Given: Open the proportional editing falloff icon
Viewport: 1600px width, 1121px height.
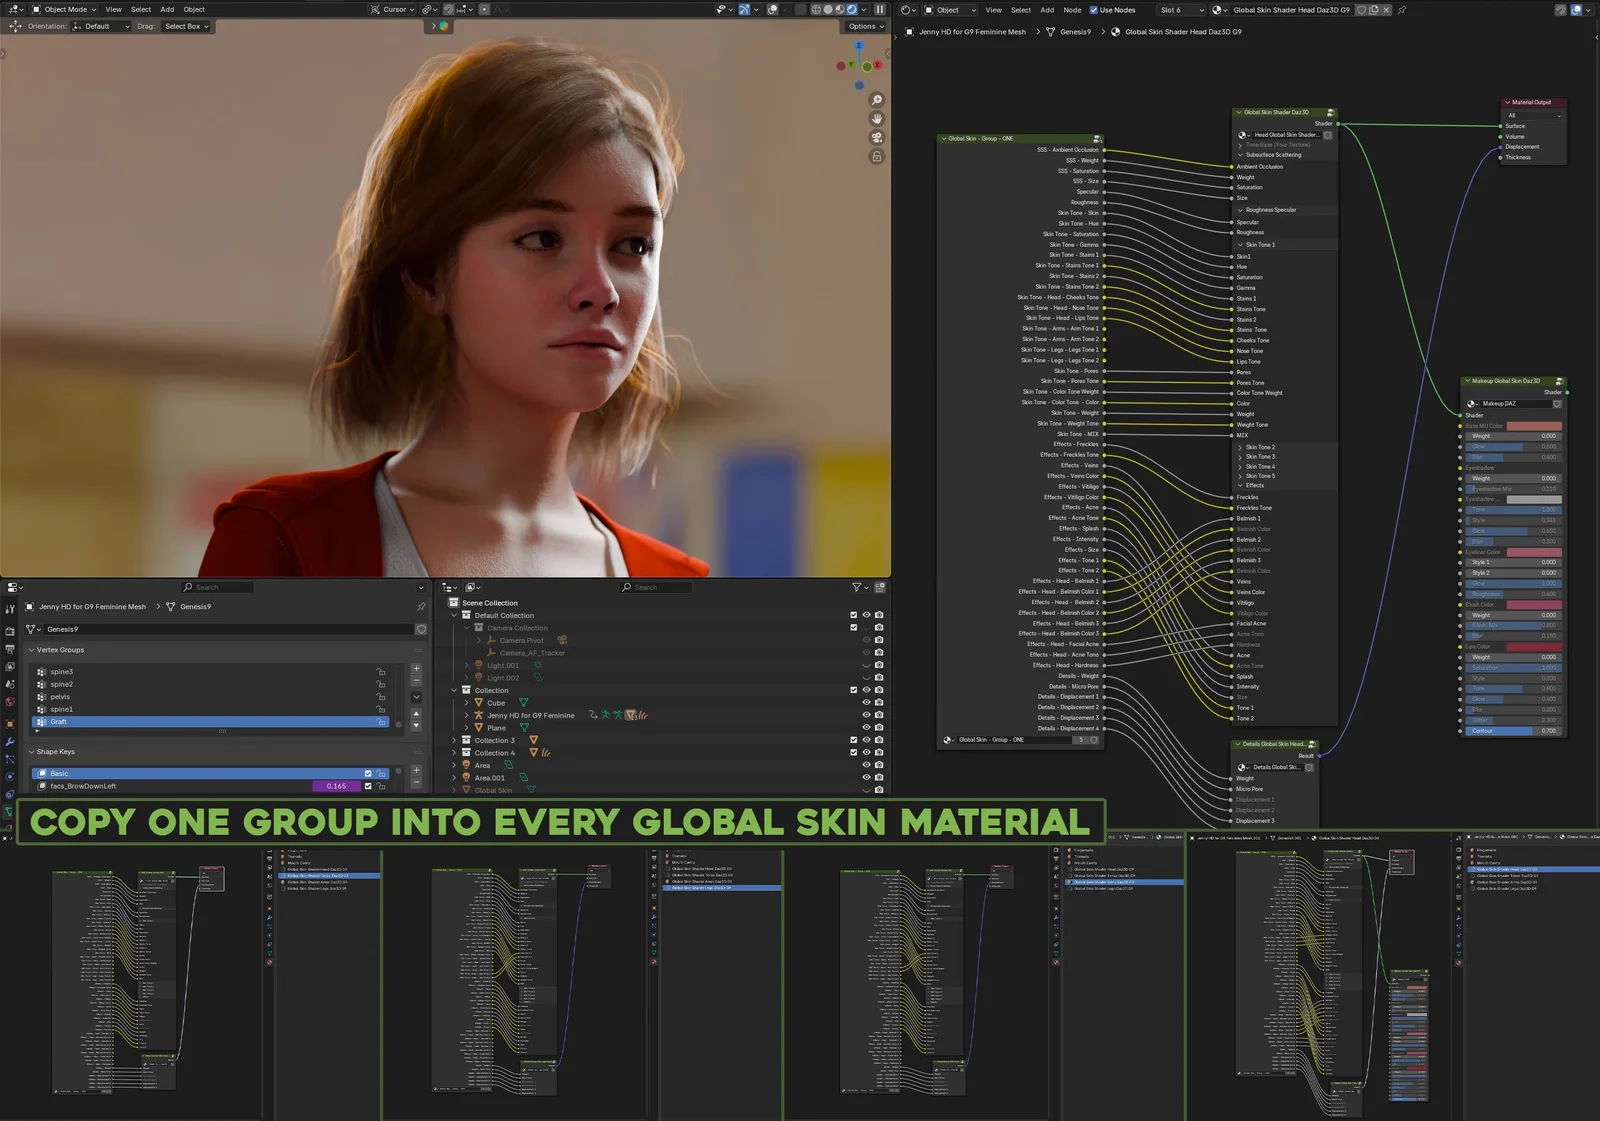Looking at the screenshot, I should (500, 9).
